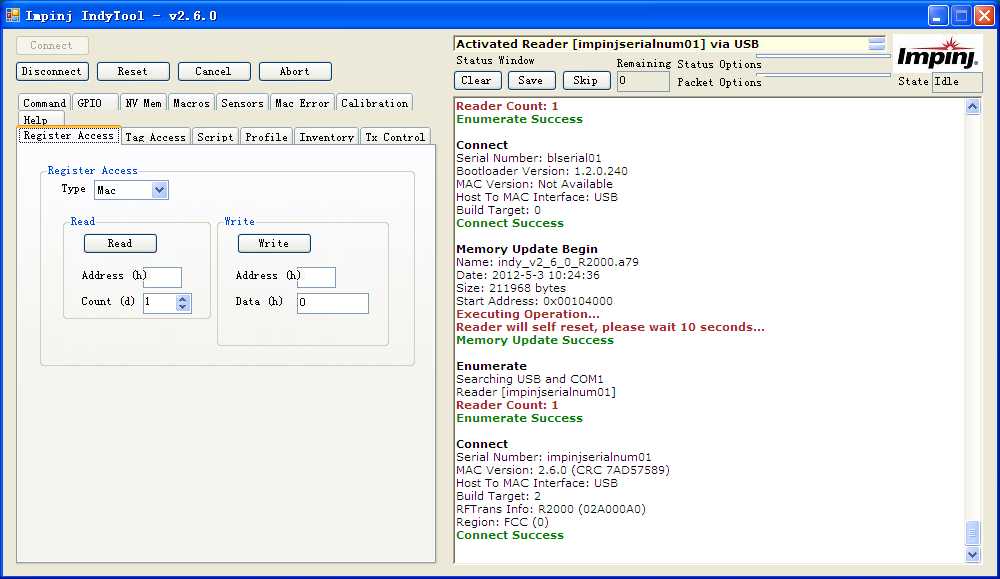Click 'Memory Update Begin' heading line
The width and height of the screenshot is (1000, 579).
(x=526, y=249)
